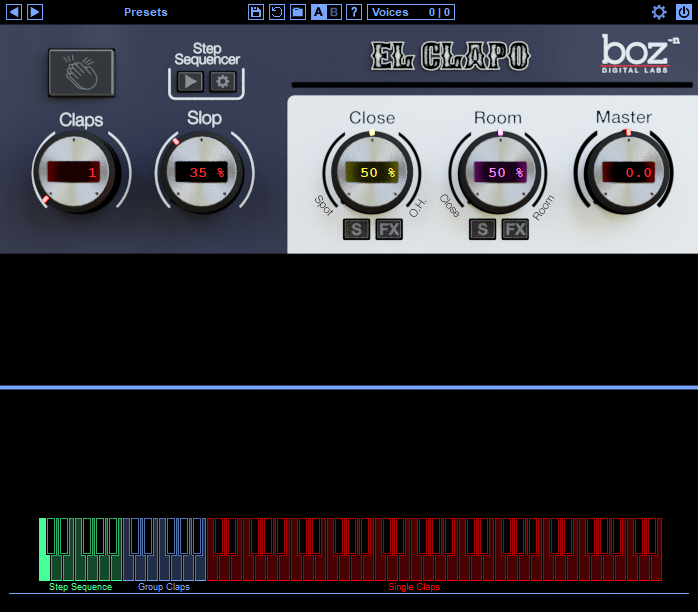The width and height of the screenshot is (698, 612).
Task: Go to next preset arrow
Action: tap(35, 12)
